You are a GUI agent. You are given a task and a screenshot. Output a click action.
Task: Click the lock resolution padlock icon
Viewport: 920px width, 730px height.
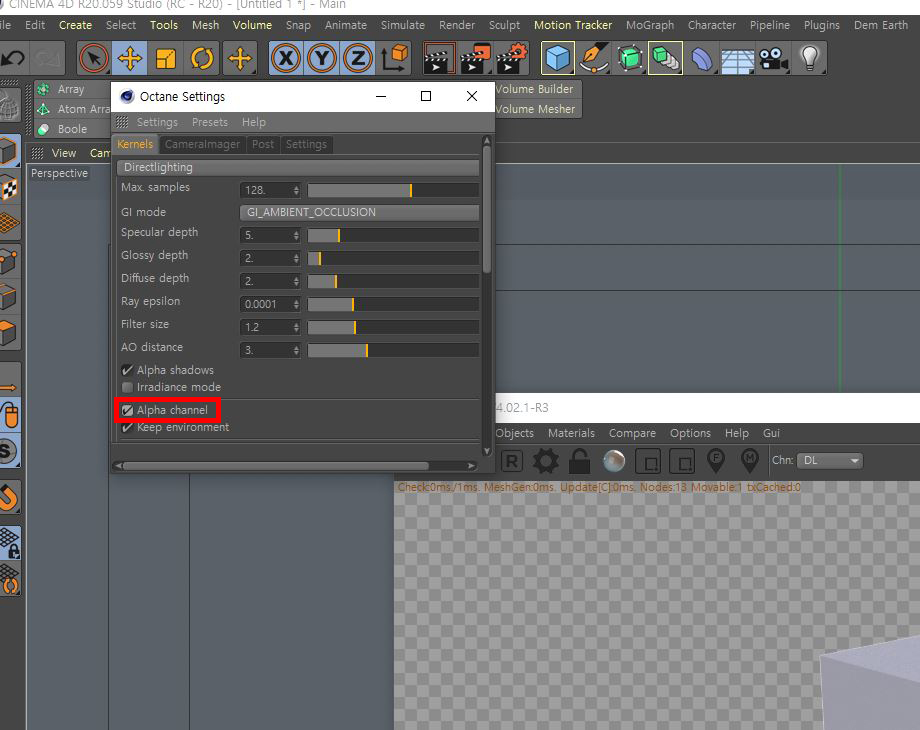tap(580, 461)
